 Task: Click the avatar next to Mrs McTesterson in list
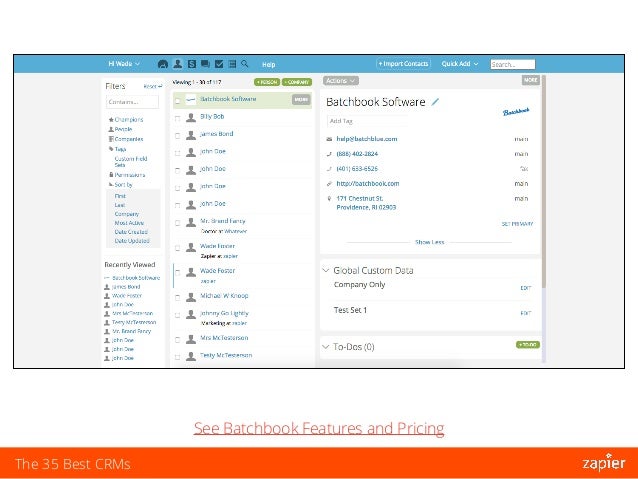point(191,339)
